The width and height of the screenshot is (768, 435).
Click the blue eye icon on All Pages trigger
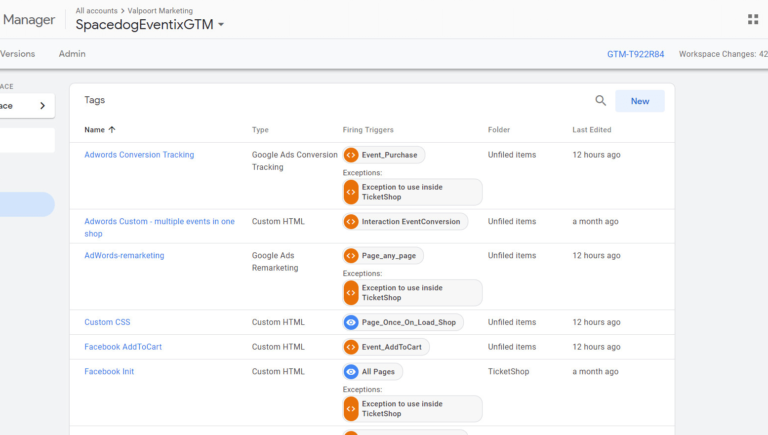pyautogui.click(x=351, y=372)
